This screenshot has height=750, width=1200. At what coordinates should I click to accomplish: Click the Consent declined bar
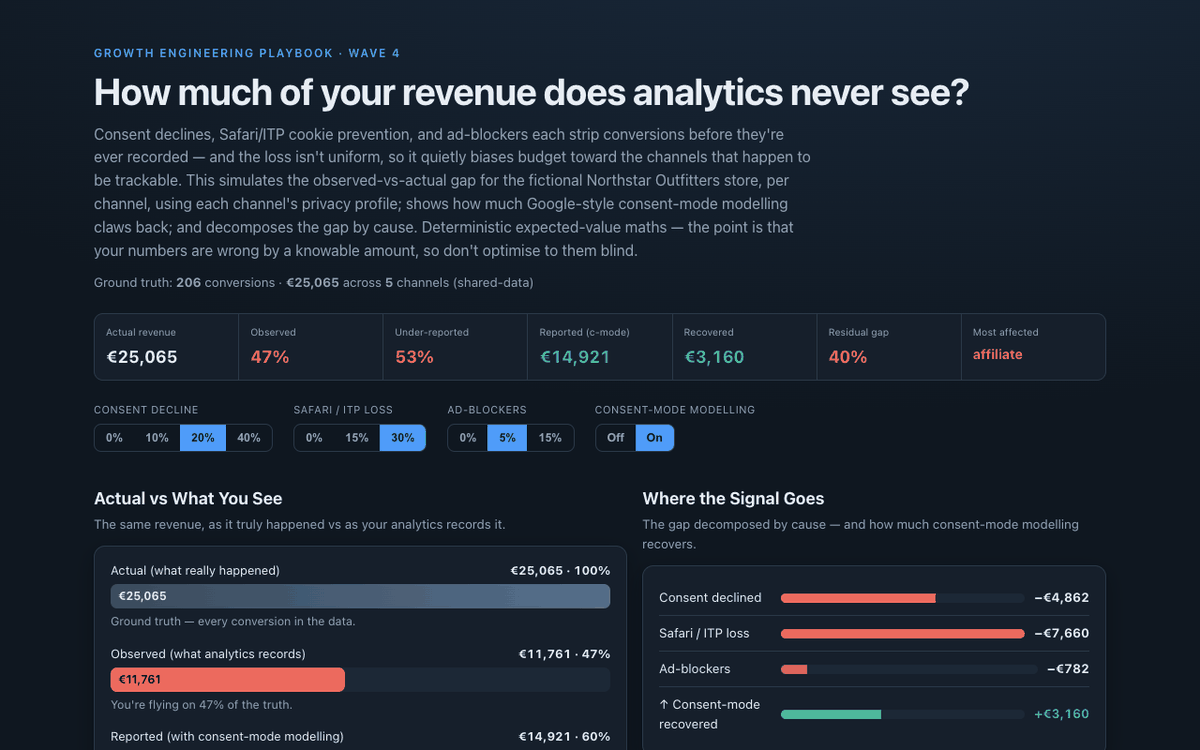click(858, 598)
